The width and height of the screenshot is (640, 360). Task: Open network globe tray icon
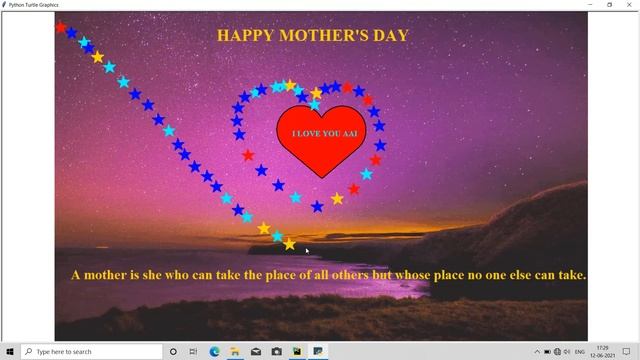(x=557, y=351)
